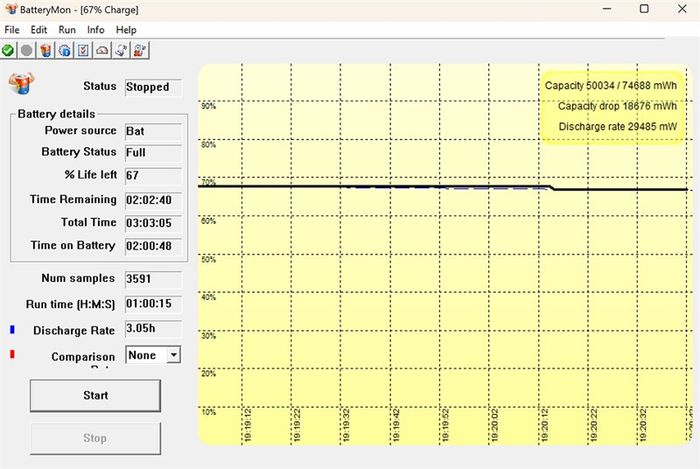
Task: Click the 19:20:32 time axis label
Action: point(643,425)
